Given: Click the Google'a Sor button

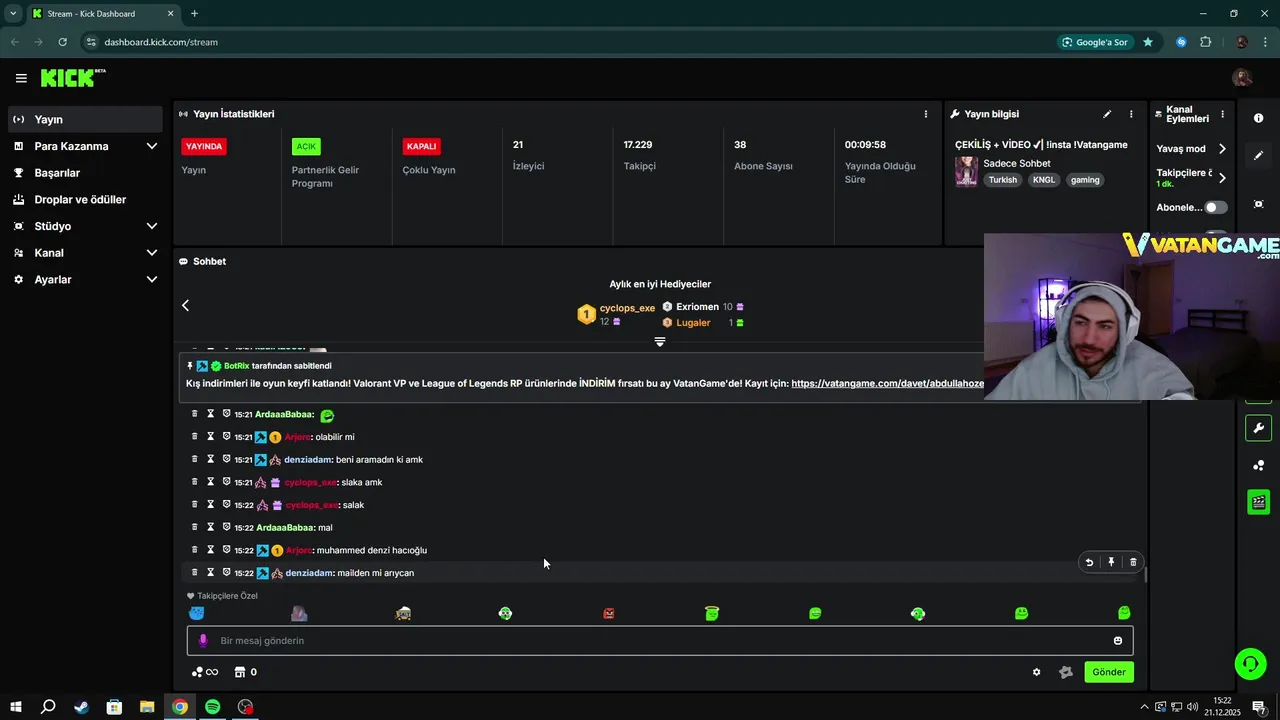Looking at the screenshot, I should (1096, 42).
